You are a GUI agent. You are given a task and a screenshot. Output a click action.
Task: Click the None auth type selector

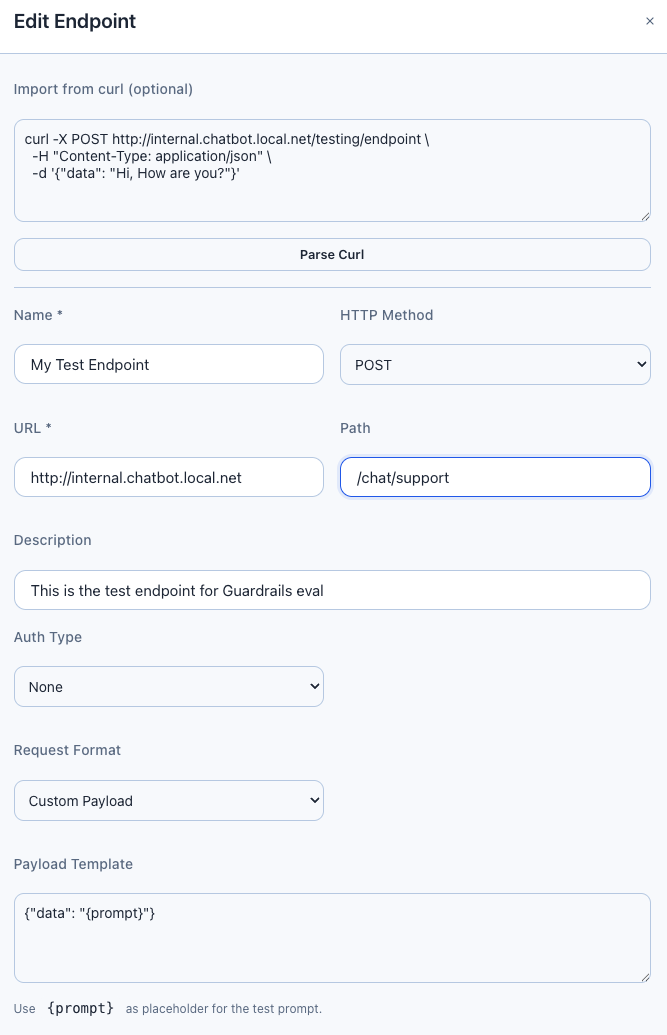click(x=168, y=686)
